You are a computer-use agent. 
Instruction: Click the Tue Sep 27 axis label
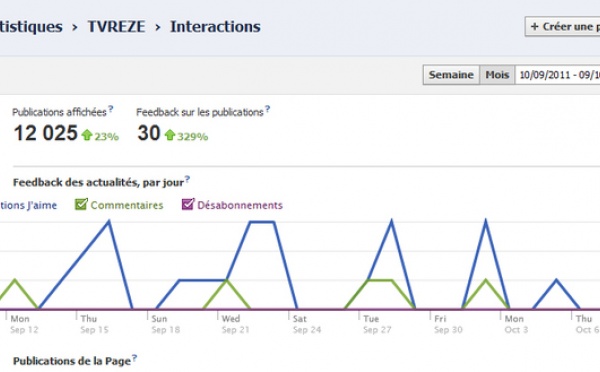(x=377, y=324)
